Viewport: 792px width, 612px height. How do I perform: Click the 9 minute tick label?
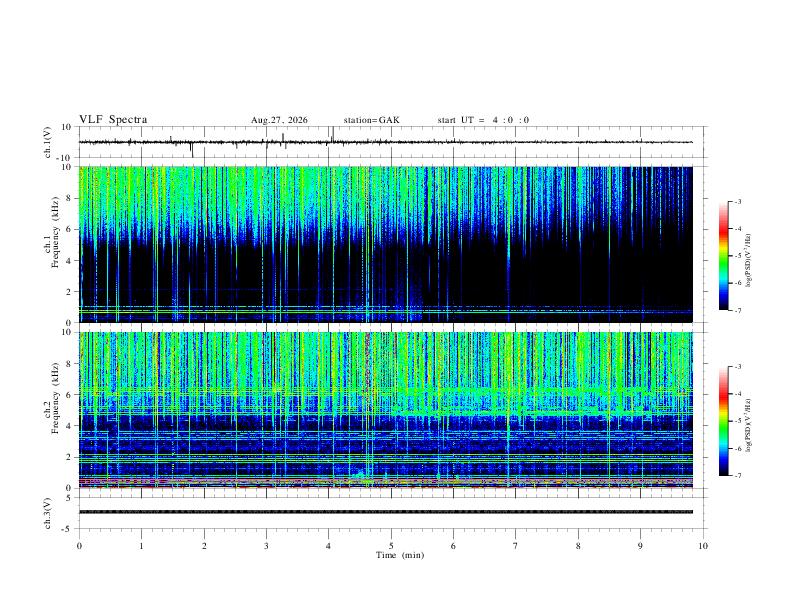coord(640,546)
